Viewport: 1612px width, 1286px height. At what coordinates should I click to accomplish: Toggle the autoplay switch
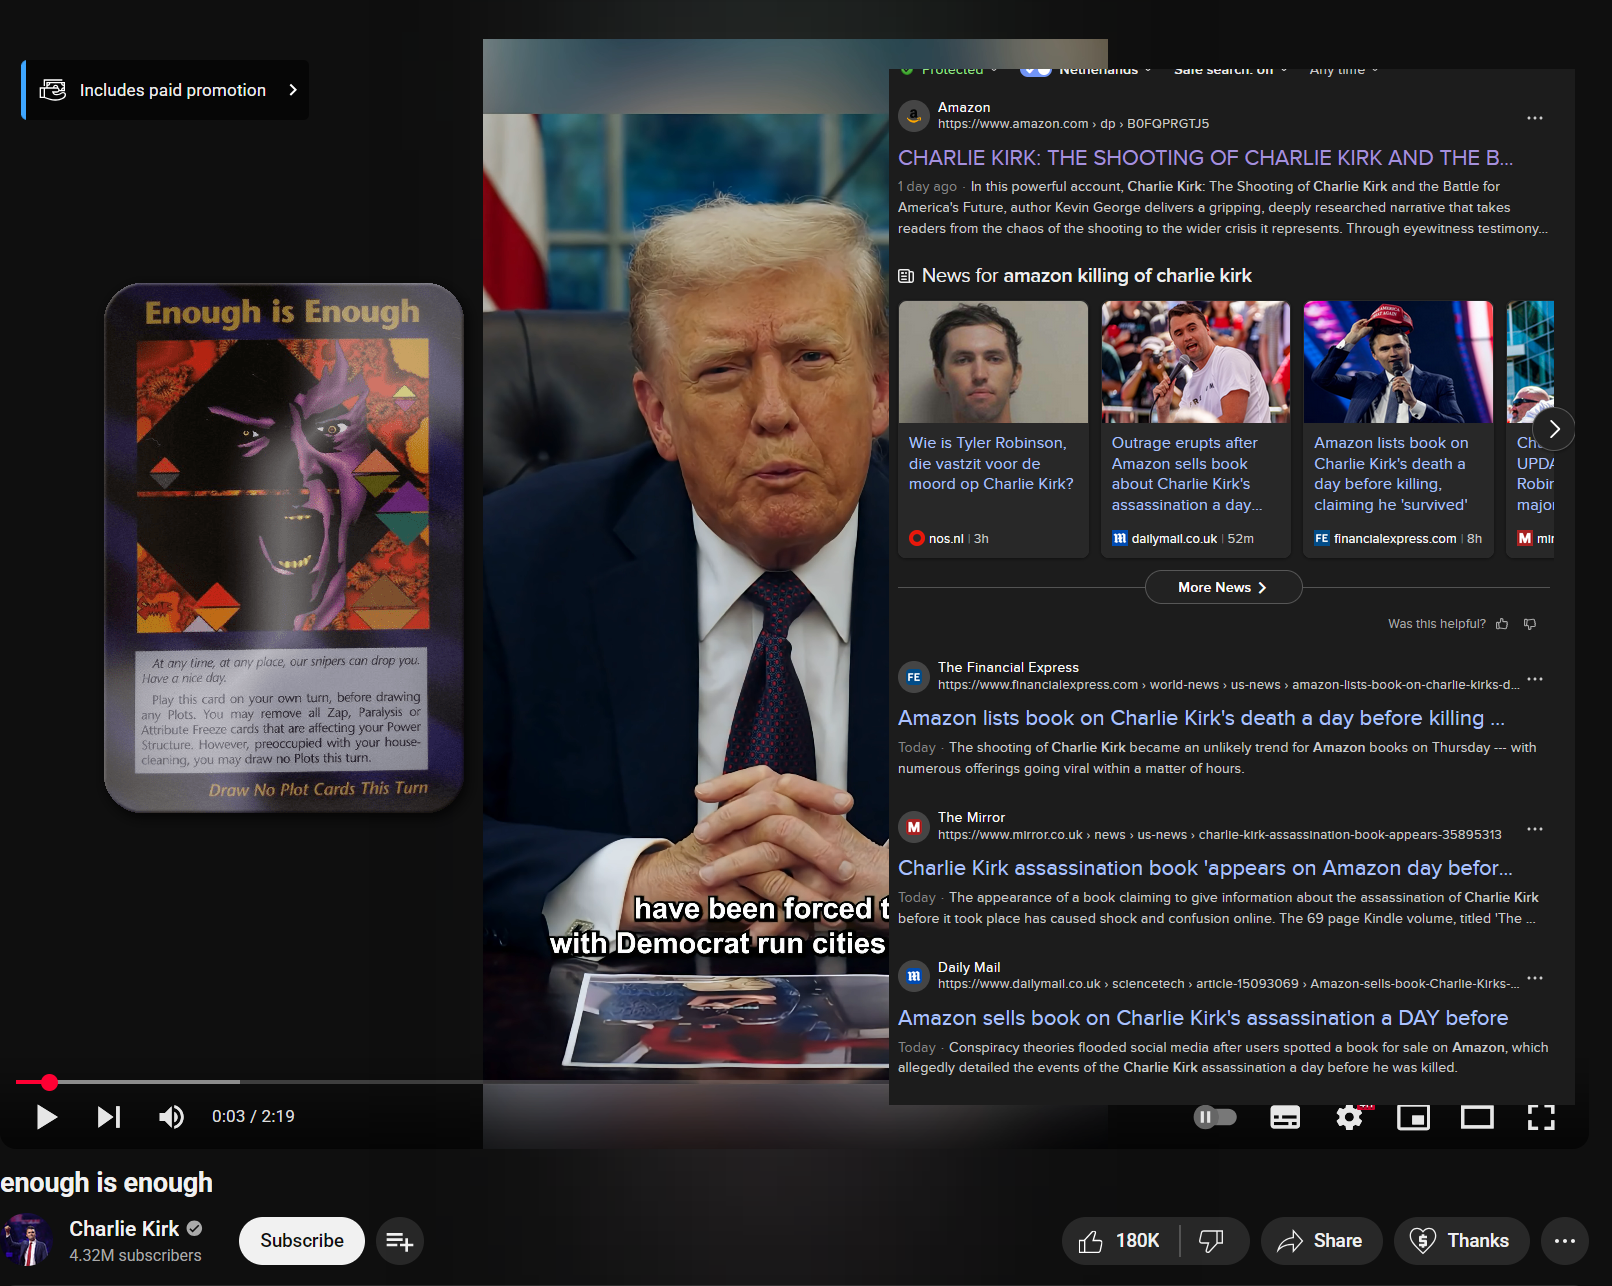pyautogui.click(x=1215, y=1117)
